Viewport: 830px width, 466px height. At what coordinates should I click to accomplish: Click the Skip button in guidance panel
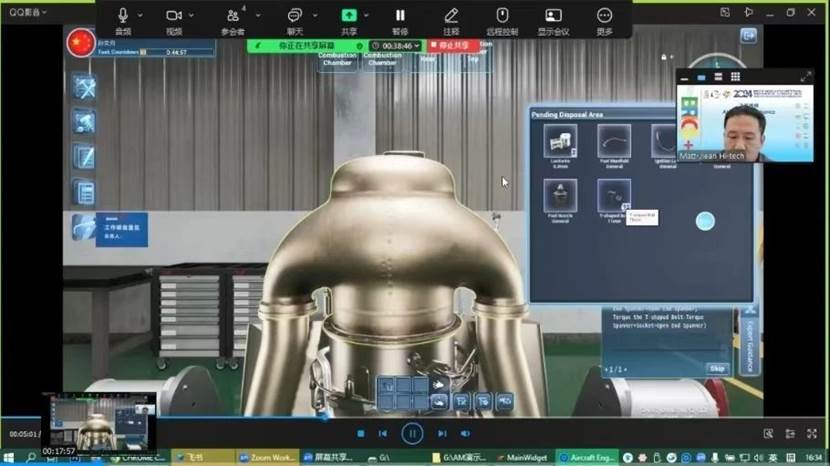[x=716, y=369]
